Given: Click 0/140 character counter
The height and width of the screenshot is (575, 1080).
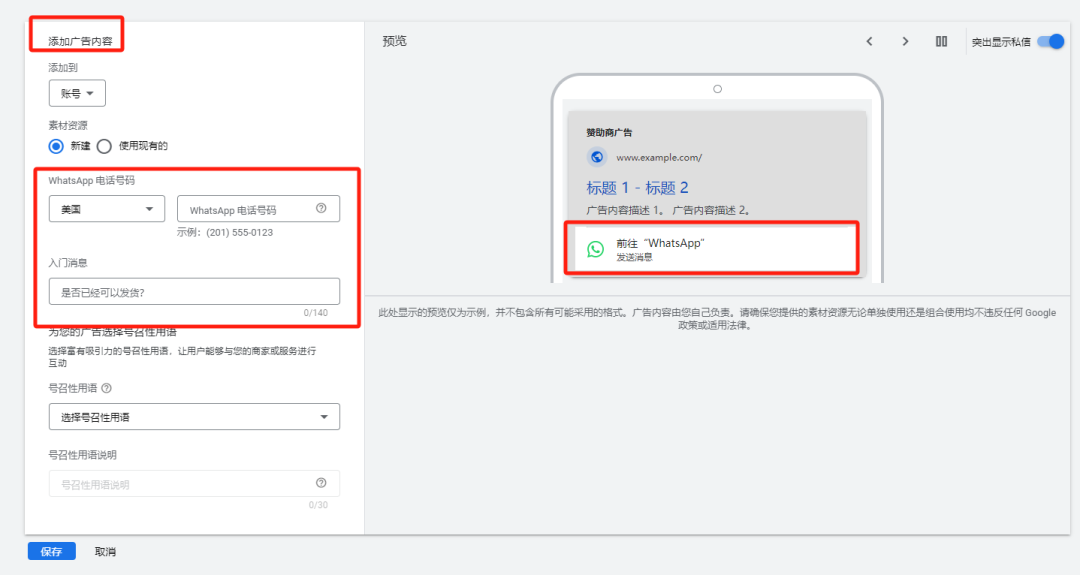Looking at the screenshot, I should [x=315, y=313].
